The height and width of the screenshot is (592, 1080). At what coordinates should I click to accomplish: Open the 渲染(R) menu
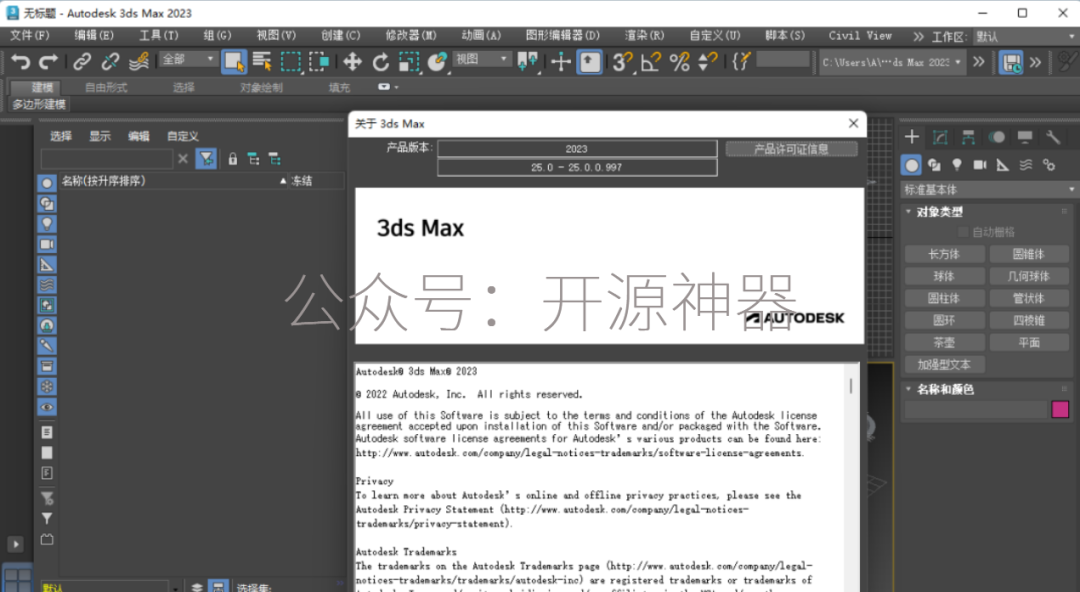click(644, 36)
